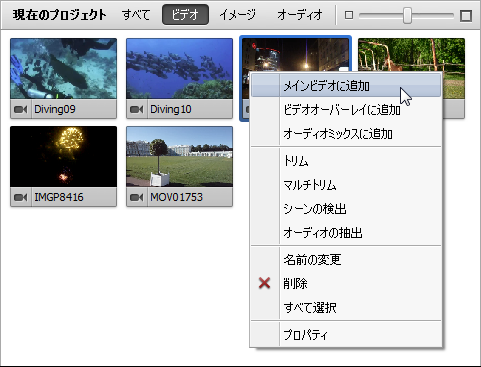Screen dimensions: 481x367
Task: Click the small thumbnail size icon
Action: 349,15
